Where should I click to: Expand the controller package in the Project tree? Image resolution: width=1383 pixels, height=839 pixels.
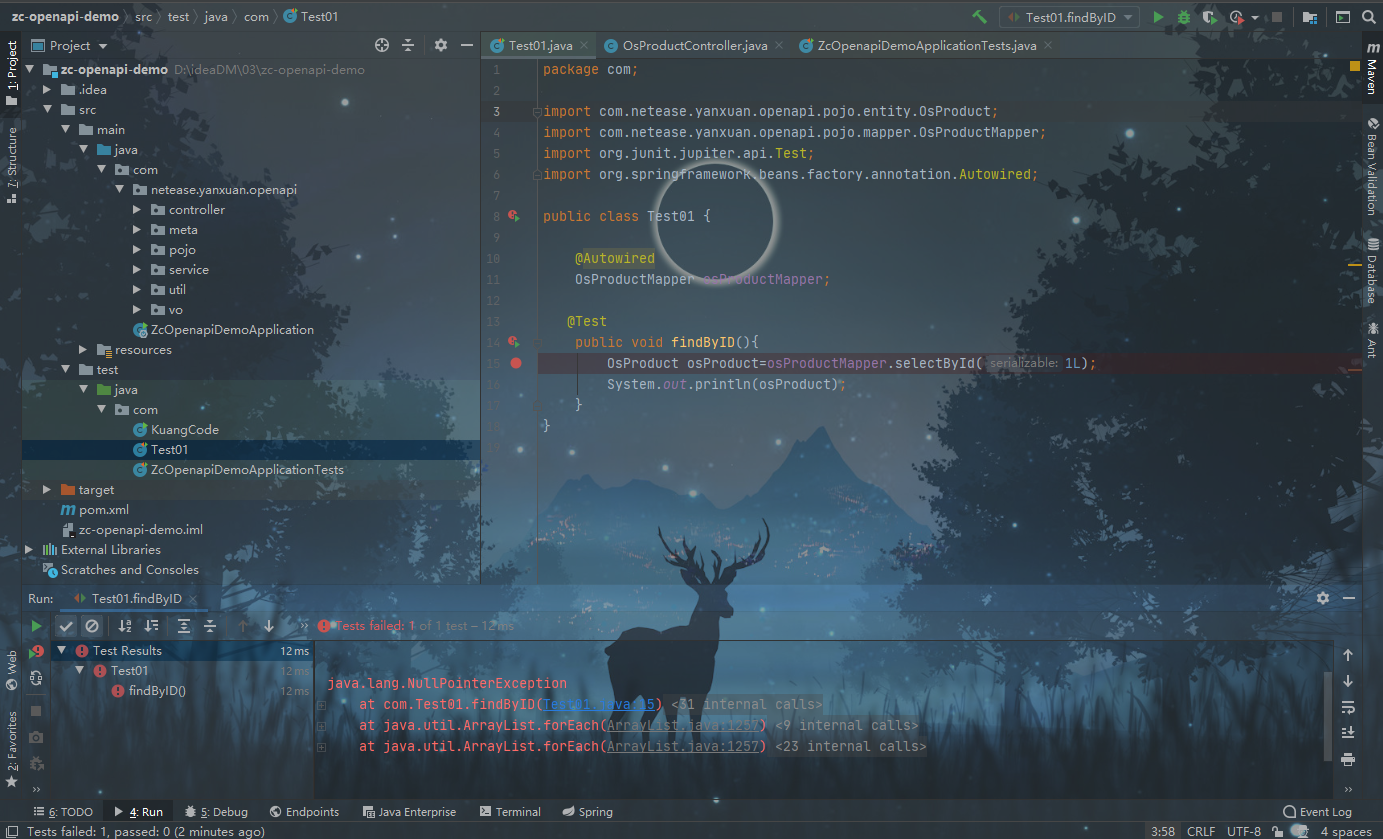pyautogui.click(x=138, y=209)
